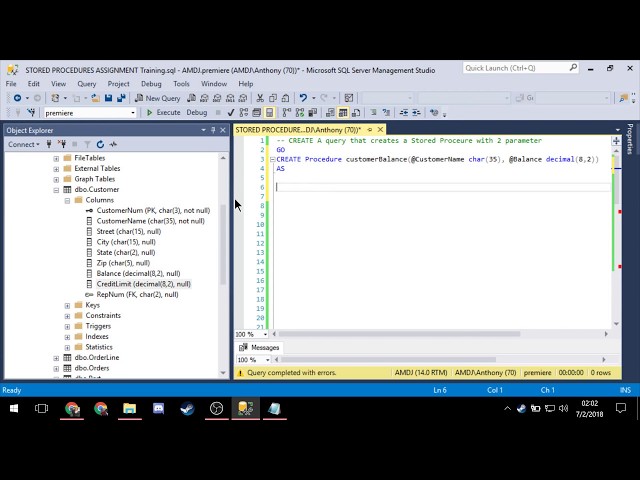
Task: Open the File menu
Action: click(11, 84)
